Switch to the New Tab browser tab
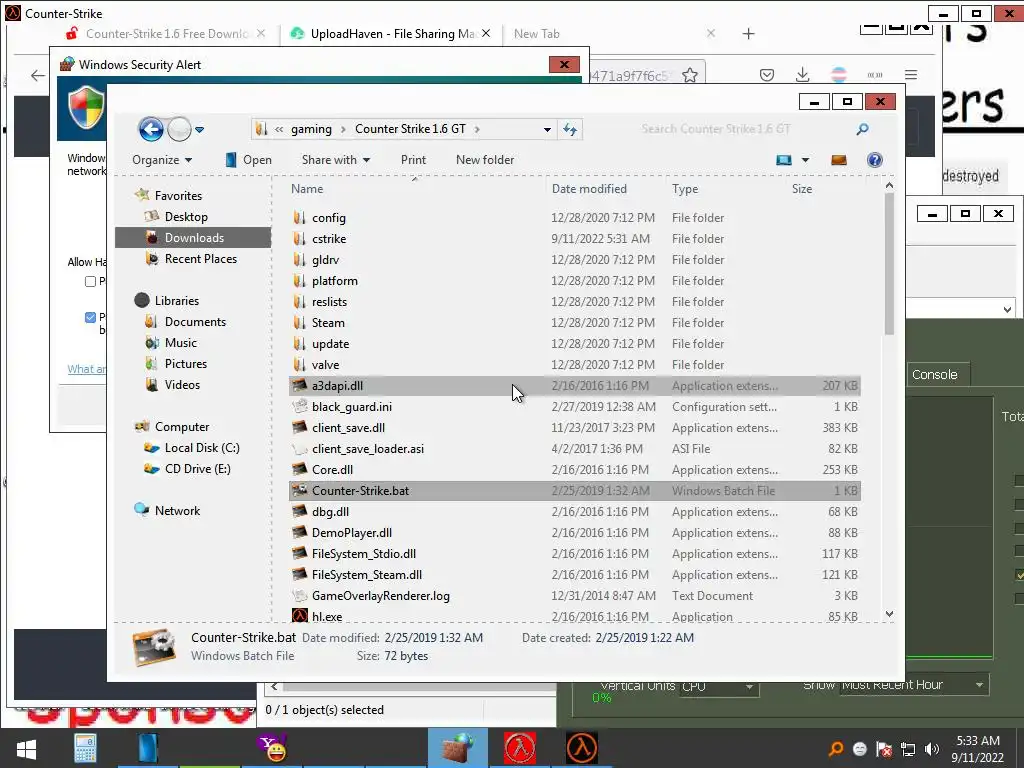 coord(536,34)
